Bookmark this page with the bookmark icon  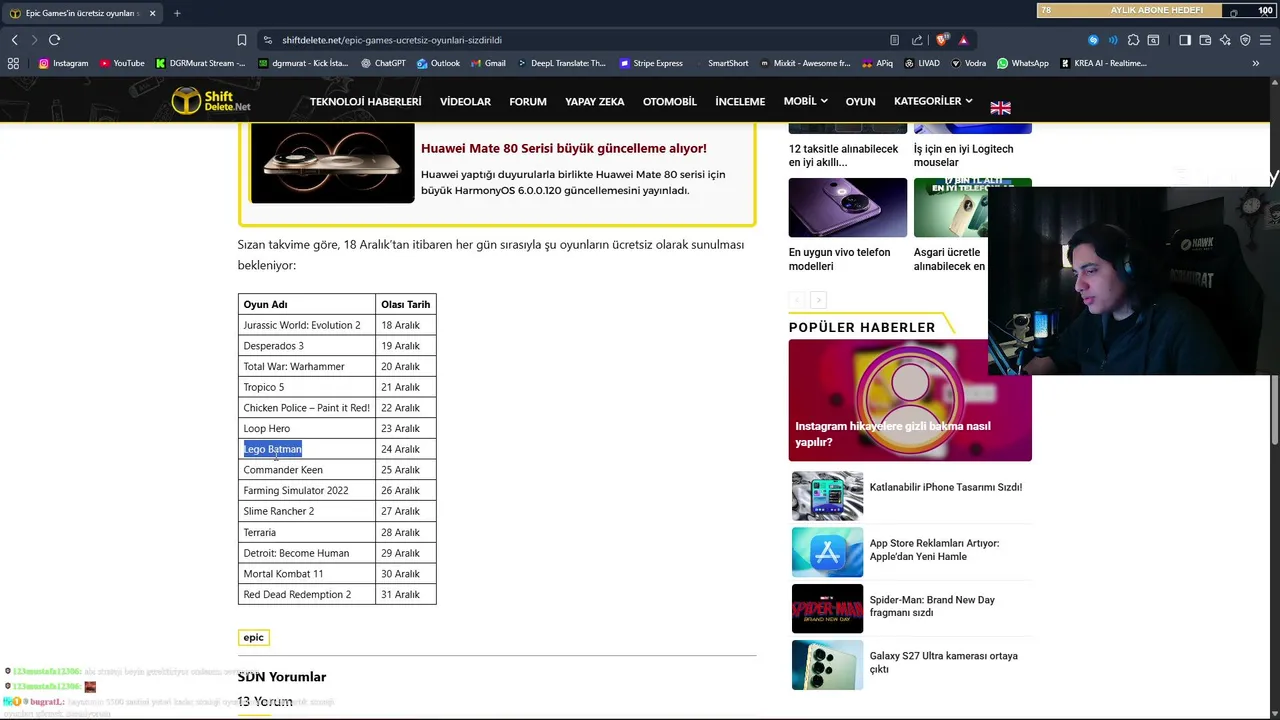pyautogui.click(x=242, y=40)
